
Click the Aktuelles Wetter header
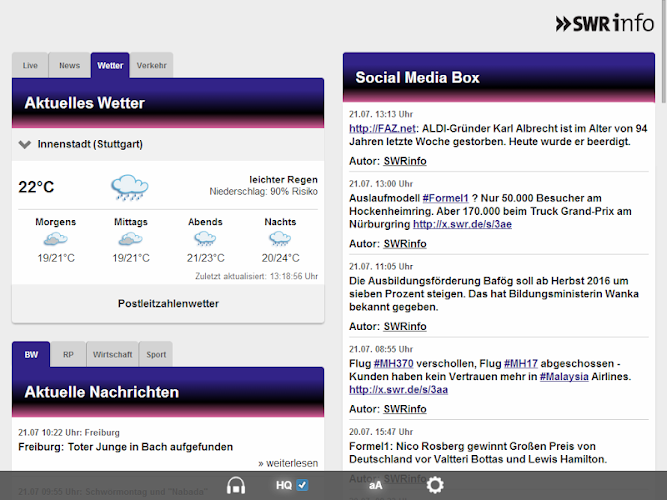coord(168,103)
